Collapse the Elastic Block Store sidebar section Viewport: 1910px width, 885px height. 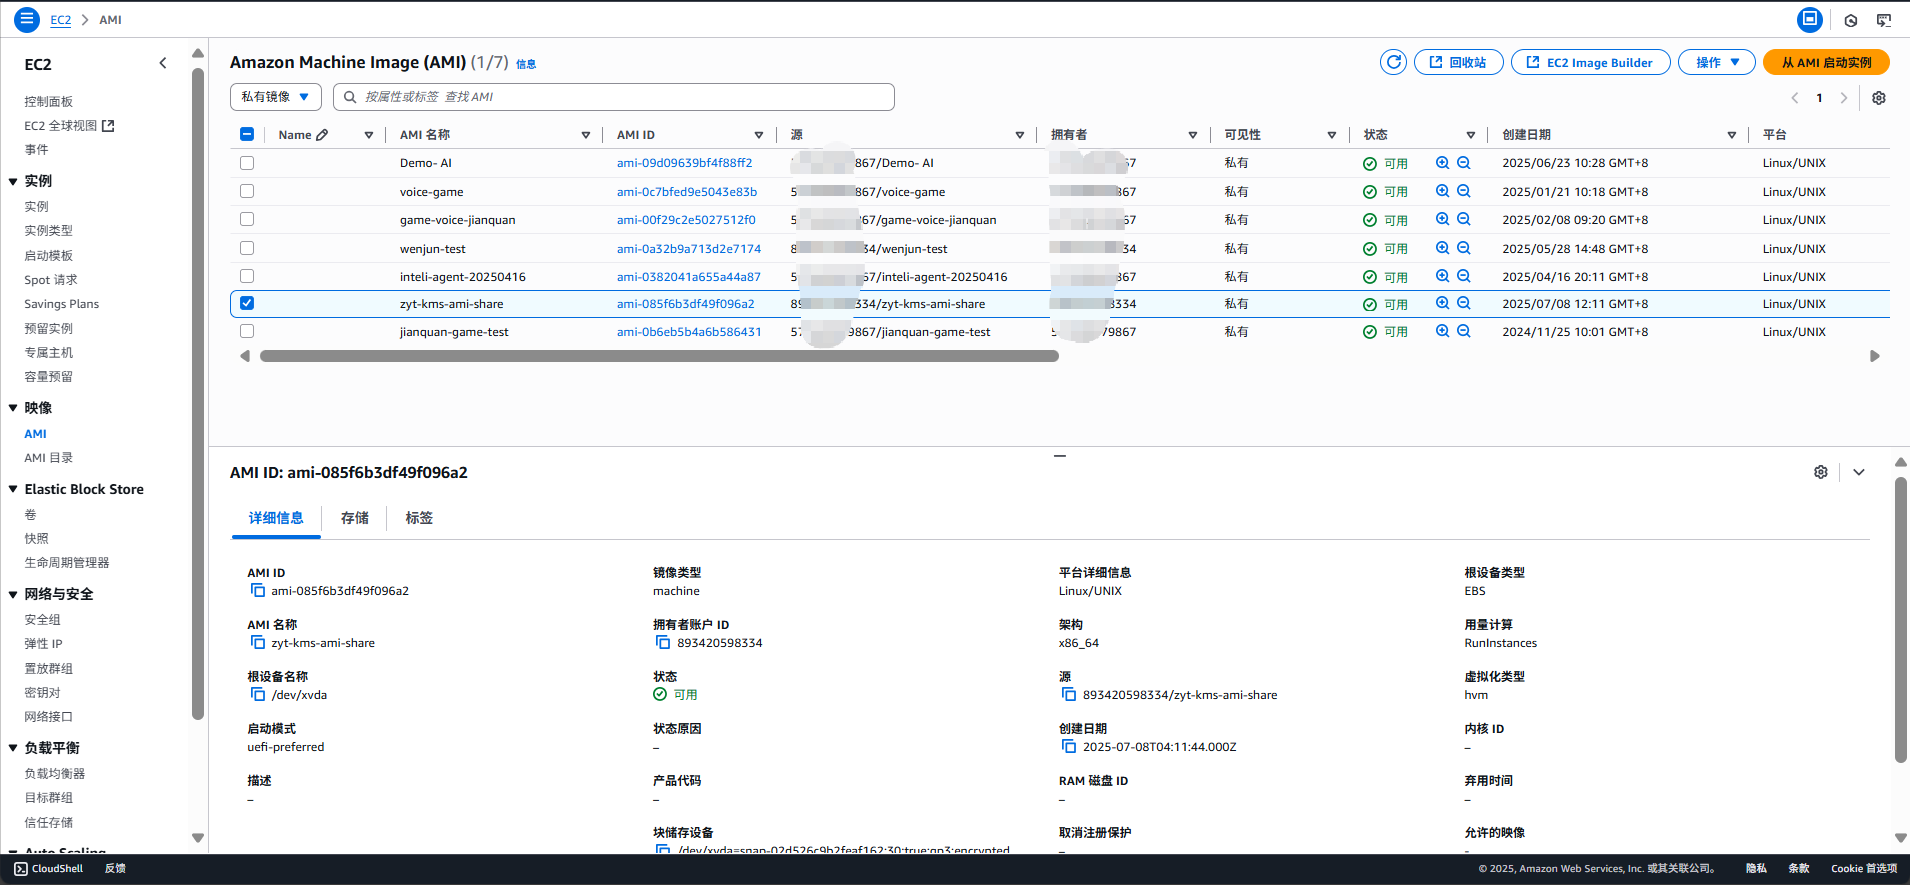[13, 489]
